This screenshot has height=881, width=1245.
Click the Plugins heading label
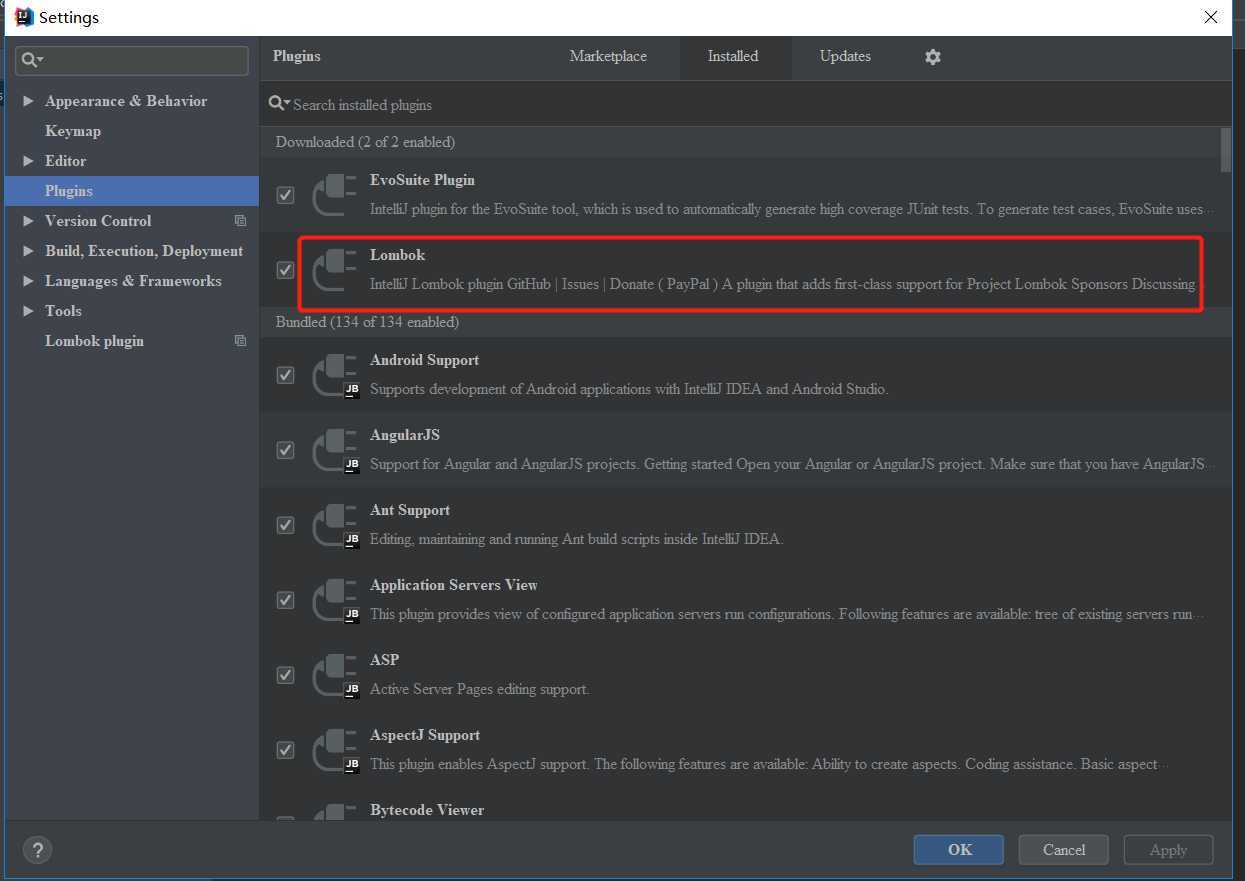(297, 56)
